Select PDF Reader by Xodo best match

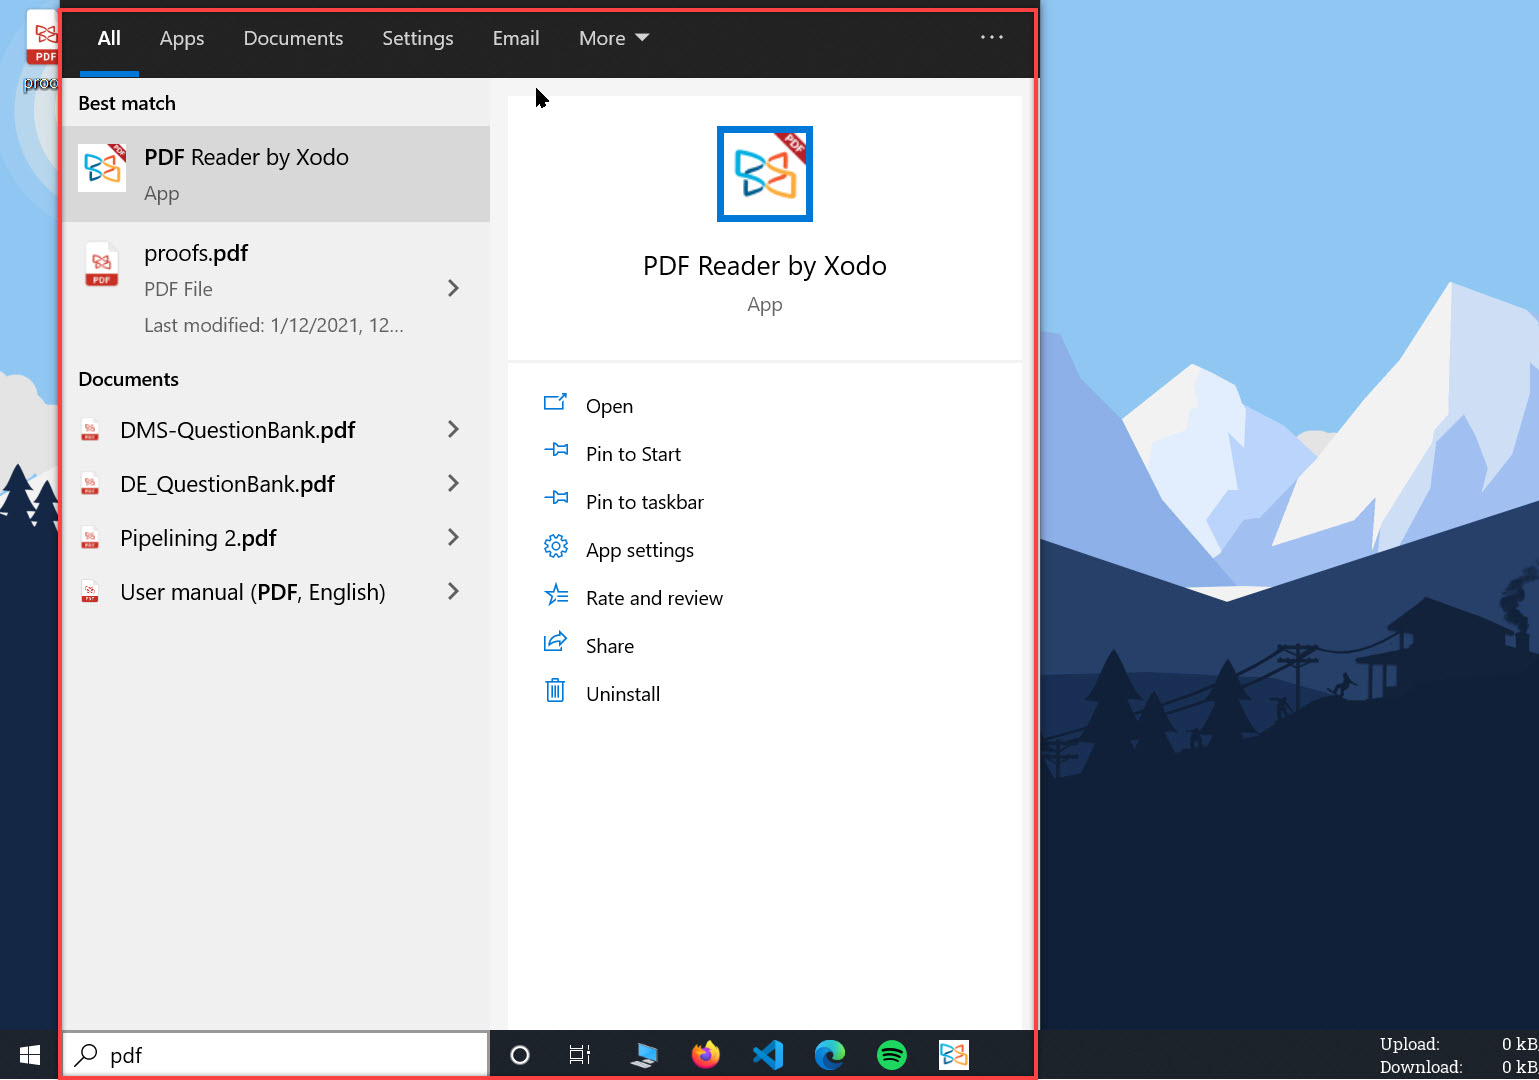tap(276, 174)
